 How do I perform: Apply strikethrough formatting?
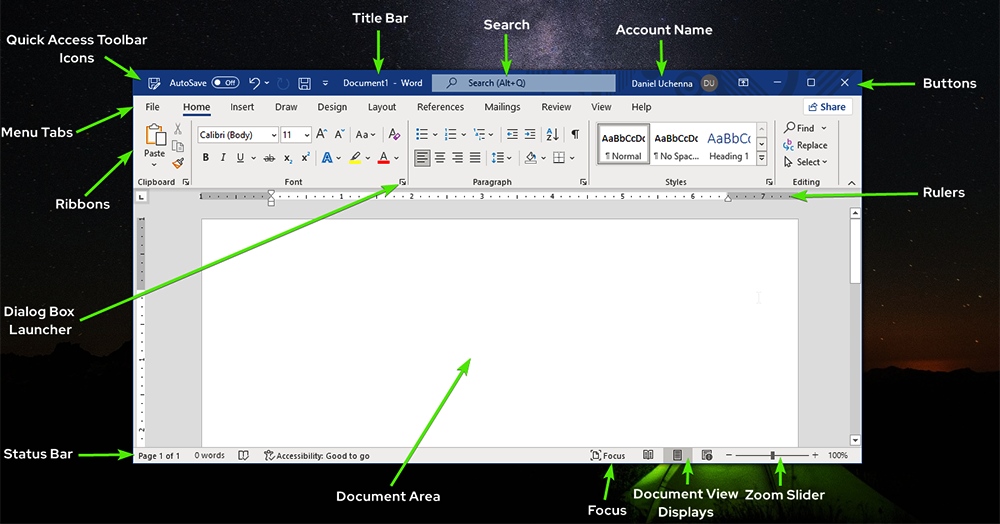[270, 157]
